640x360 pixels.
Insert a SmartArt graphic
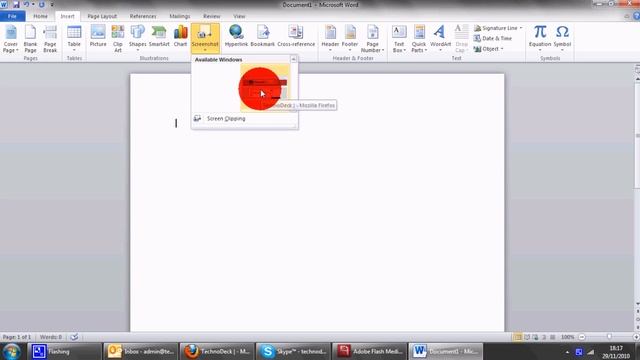click(x=159, y=37)
